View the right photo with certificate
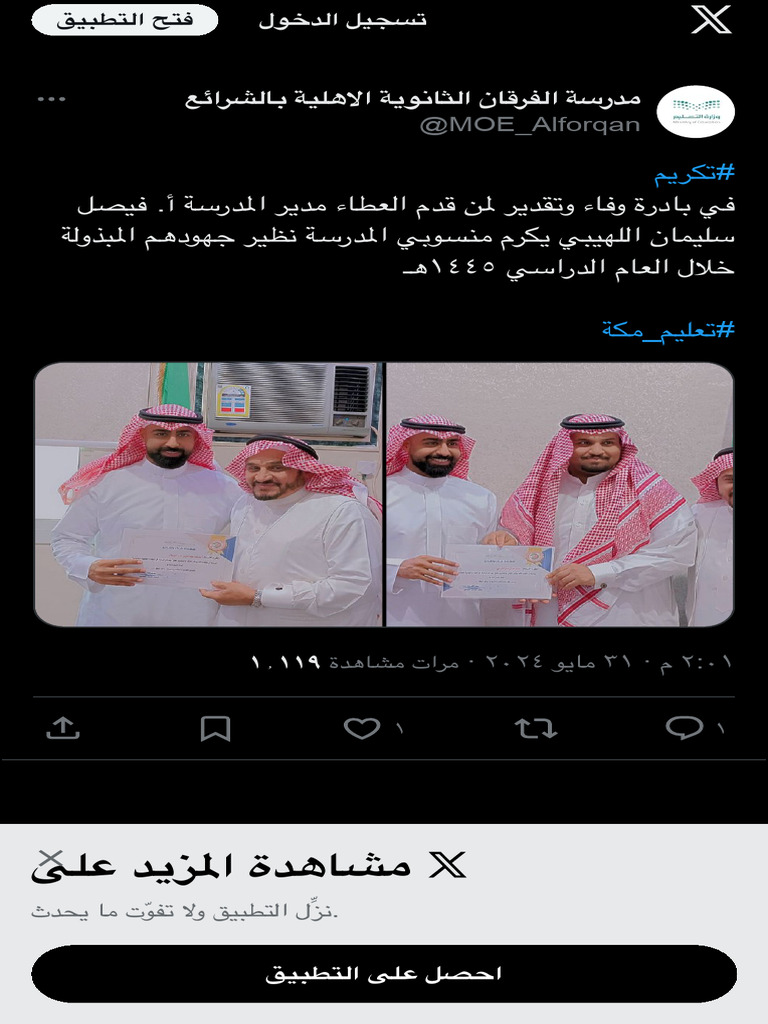Image resolution: width=768 pixels, height=1024 pixels. (x=560, y=494)
